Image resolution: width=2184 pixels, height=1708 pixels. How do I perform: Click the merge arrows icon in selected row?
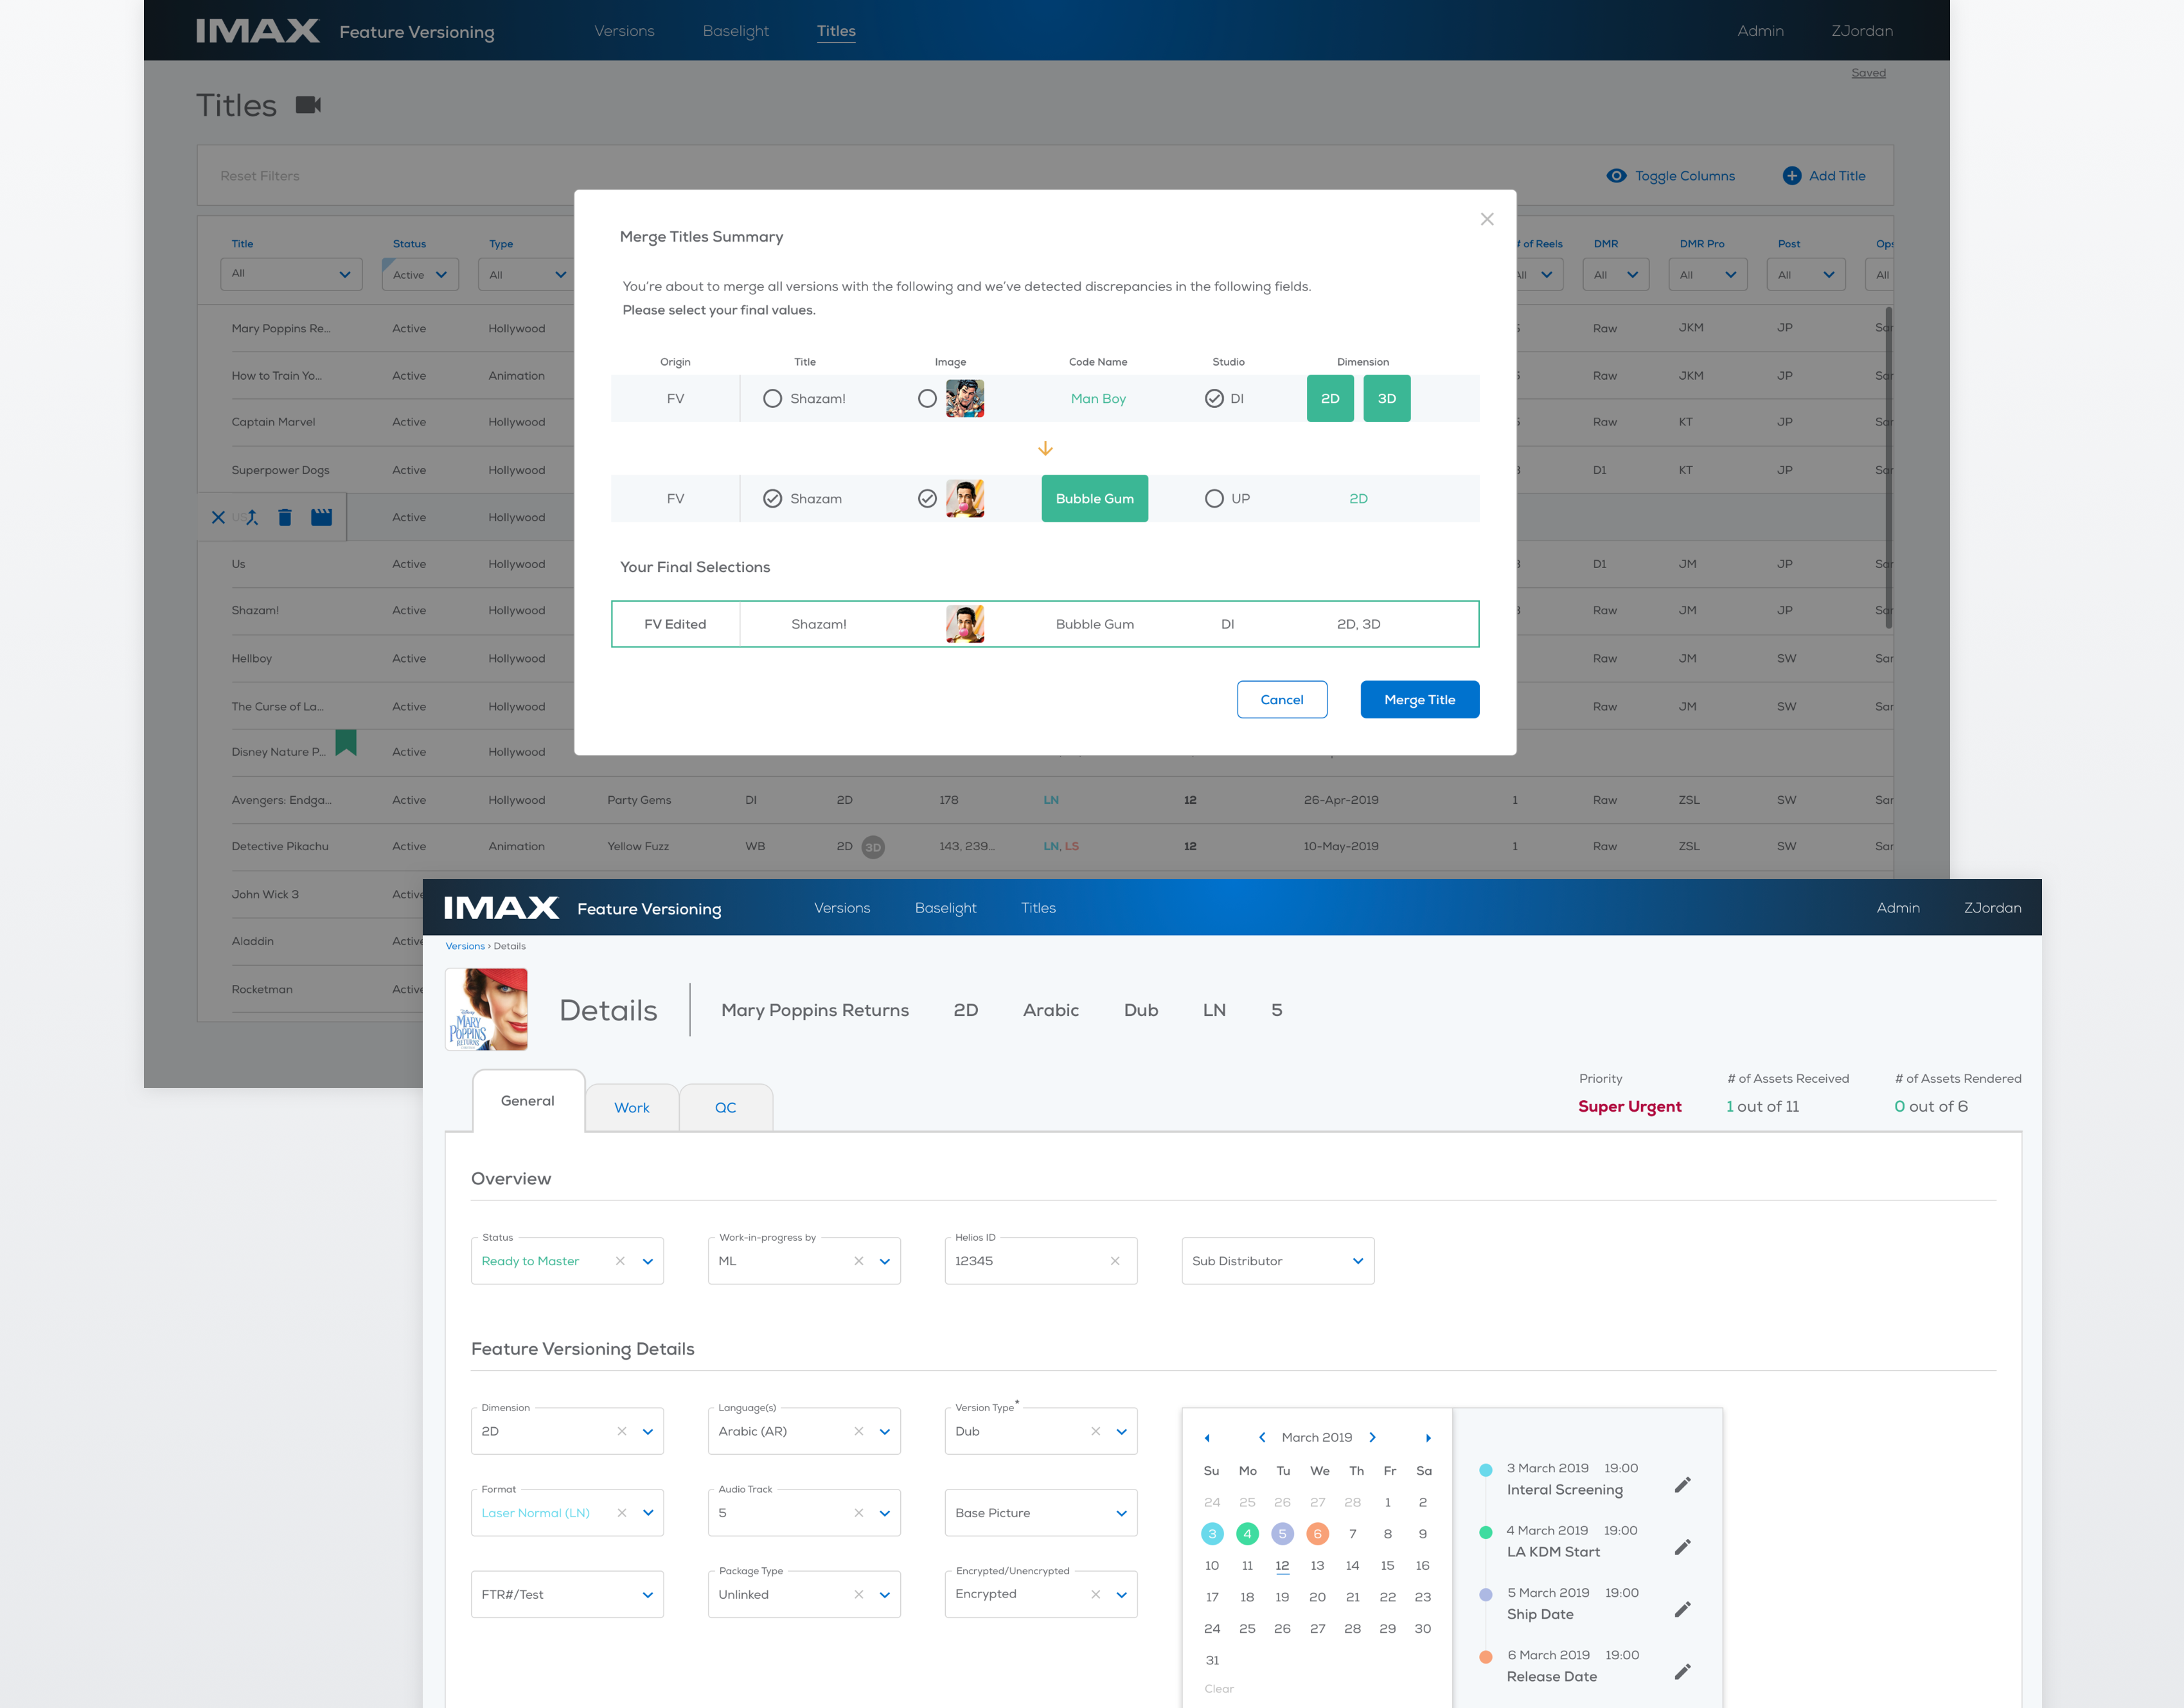pos(252,517)
